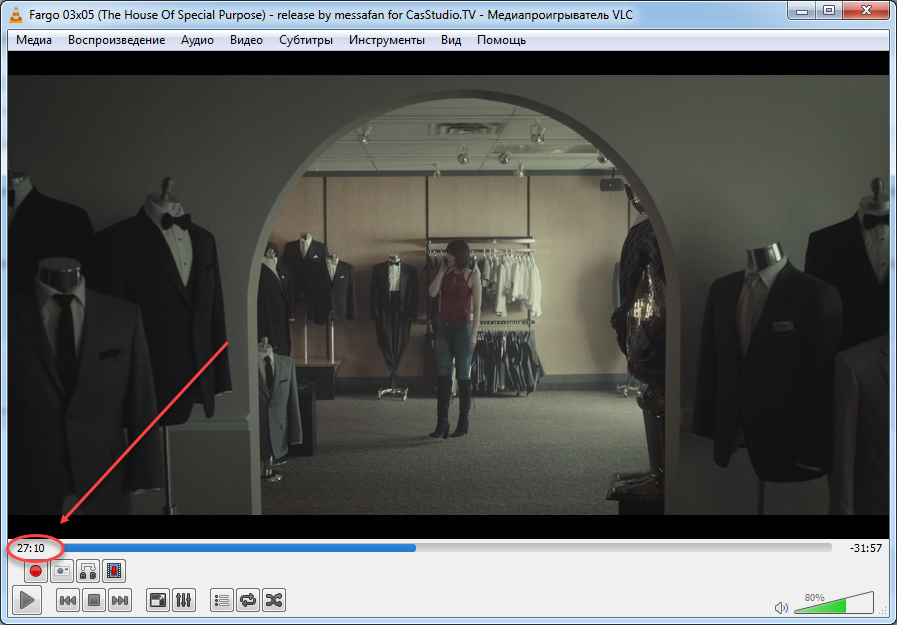897x625 pixels.
Task: Toggle the loop/repeat mode
Action: pos(248,600)
